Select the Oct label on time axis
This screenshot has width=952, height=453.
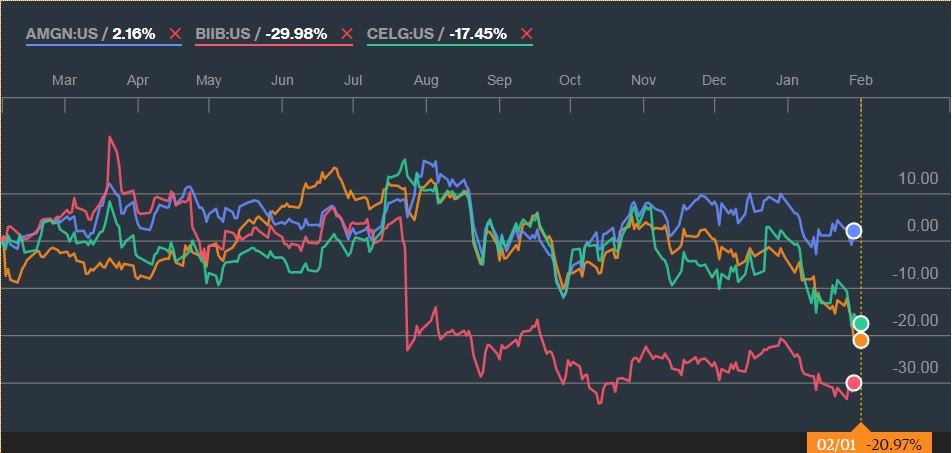click(570, 79)
